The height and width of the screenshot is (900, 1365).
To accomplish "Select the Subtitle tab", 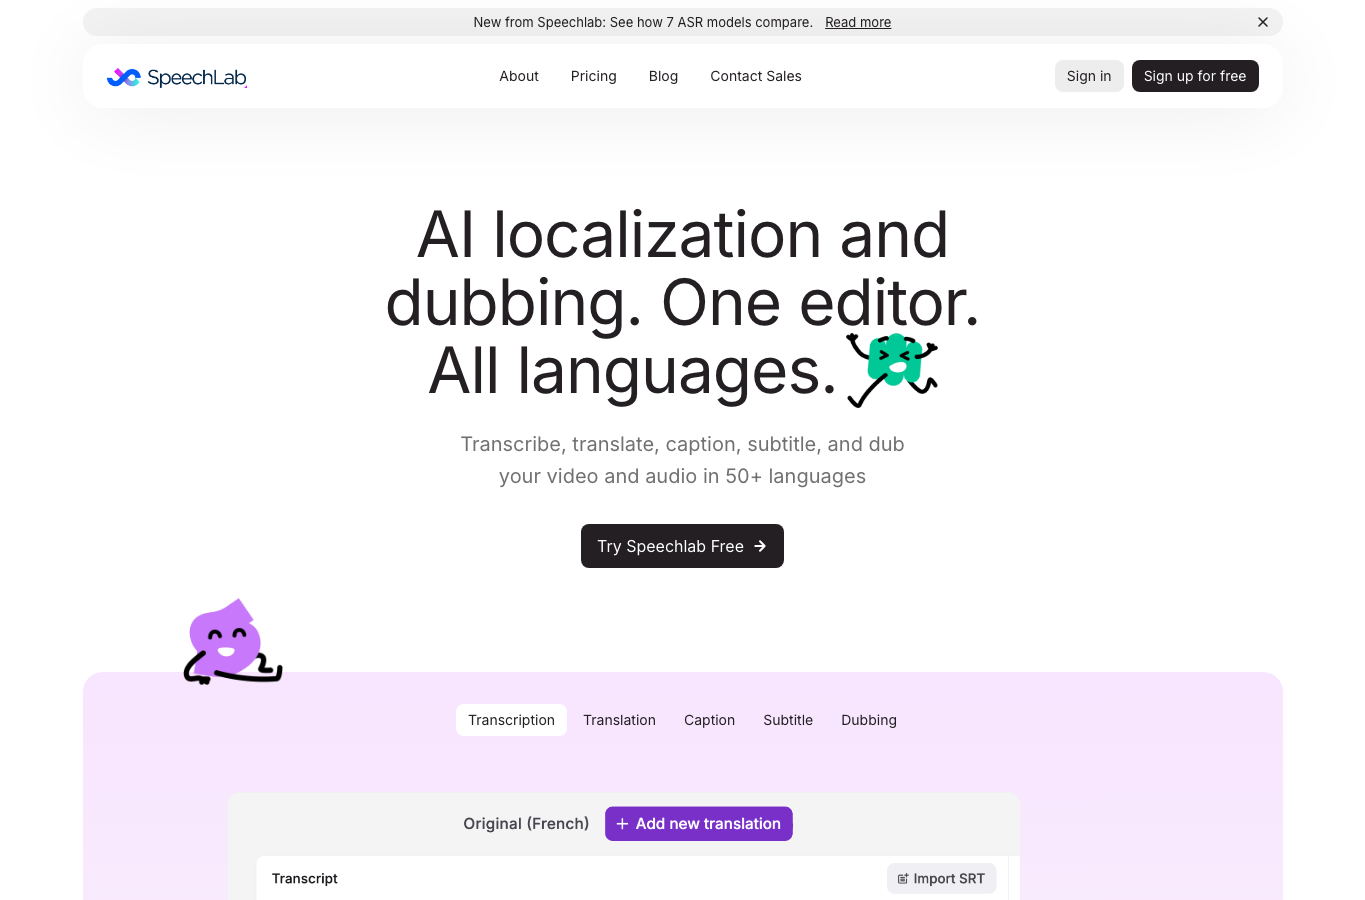I will coord(788,720).
